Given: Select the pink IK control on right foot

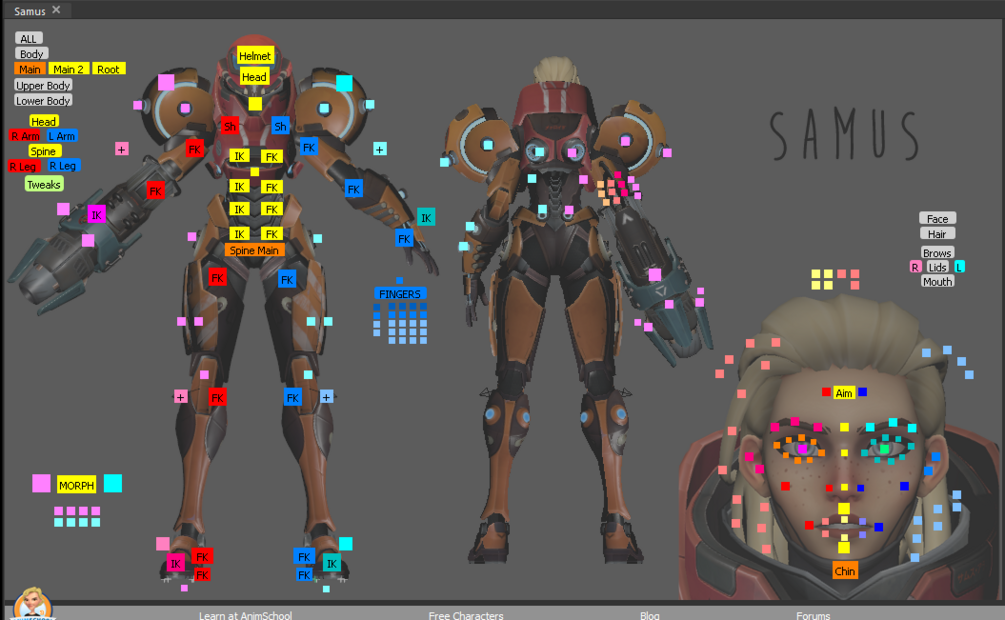Looking at the screenshot, I should (176, 564).
